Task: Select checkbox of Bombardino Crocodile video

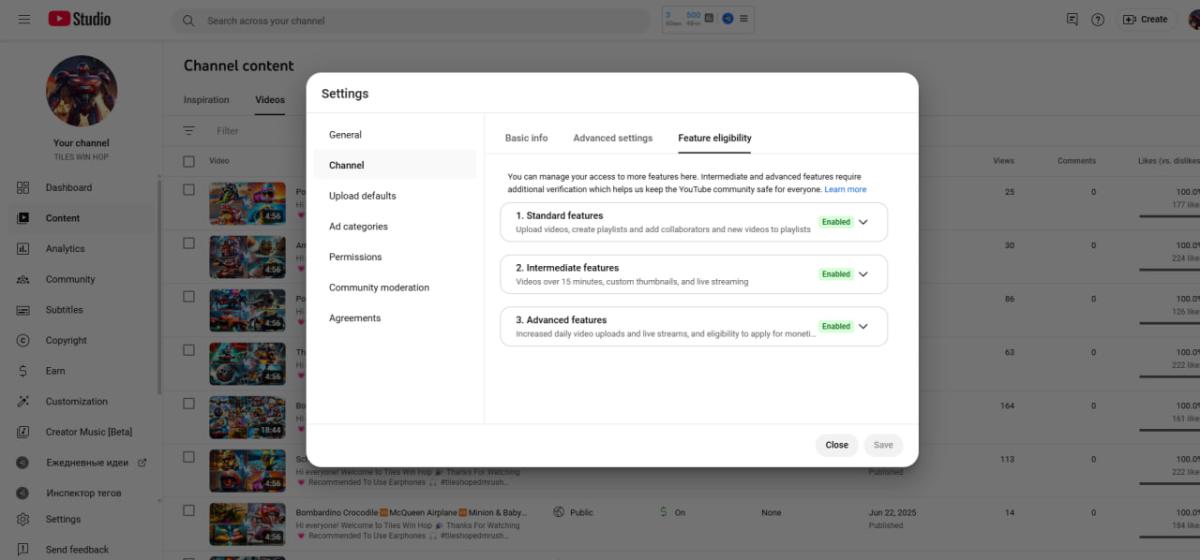Action: click(x=189, y=510)
